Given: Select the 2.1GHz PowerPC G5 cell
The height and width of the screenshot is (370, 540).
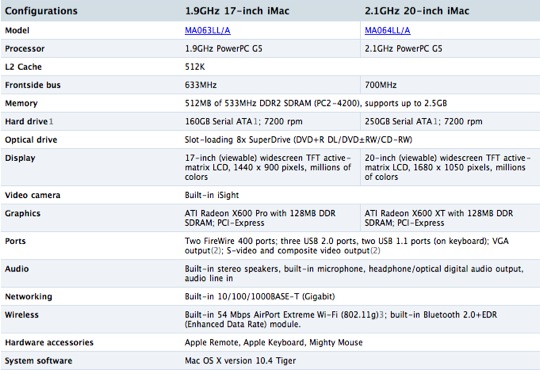Looking at the screenshot, I should [x=403, y=49].
